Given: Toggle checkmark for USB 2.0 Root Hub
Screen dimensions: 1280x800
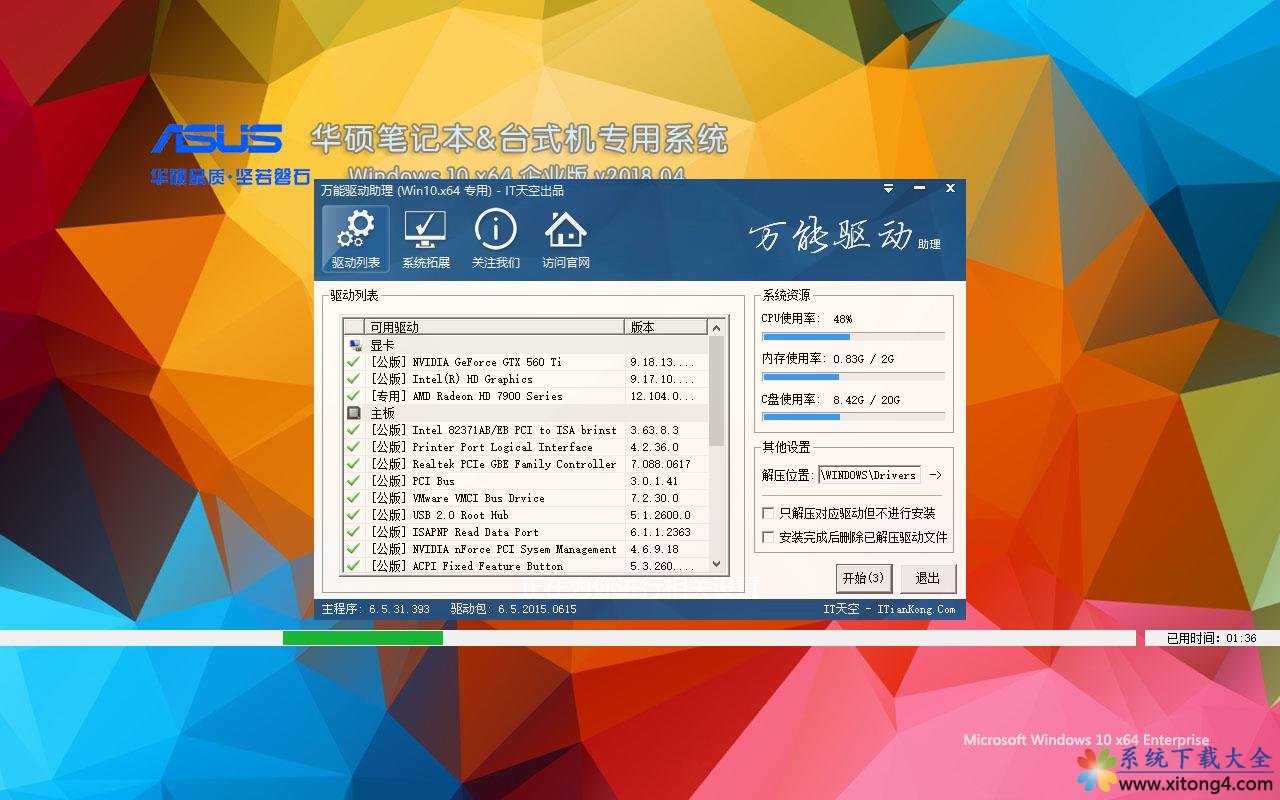Looking at the screenshot, I should pos(354,515).
